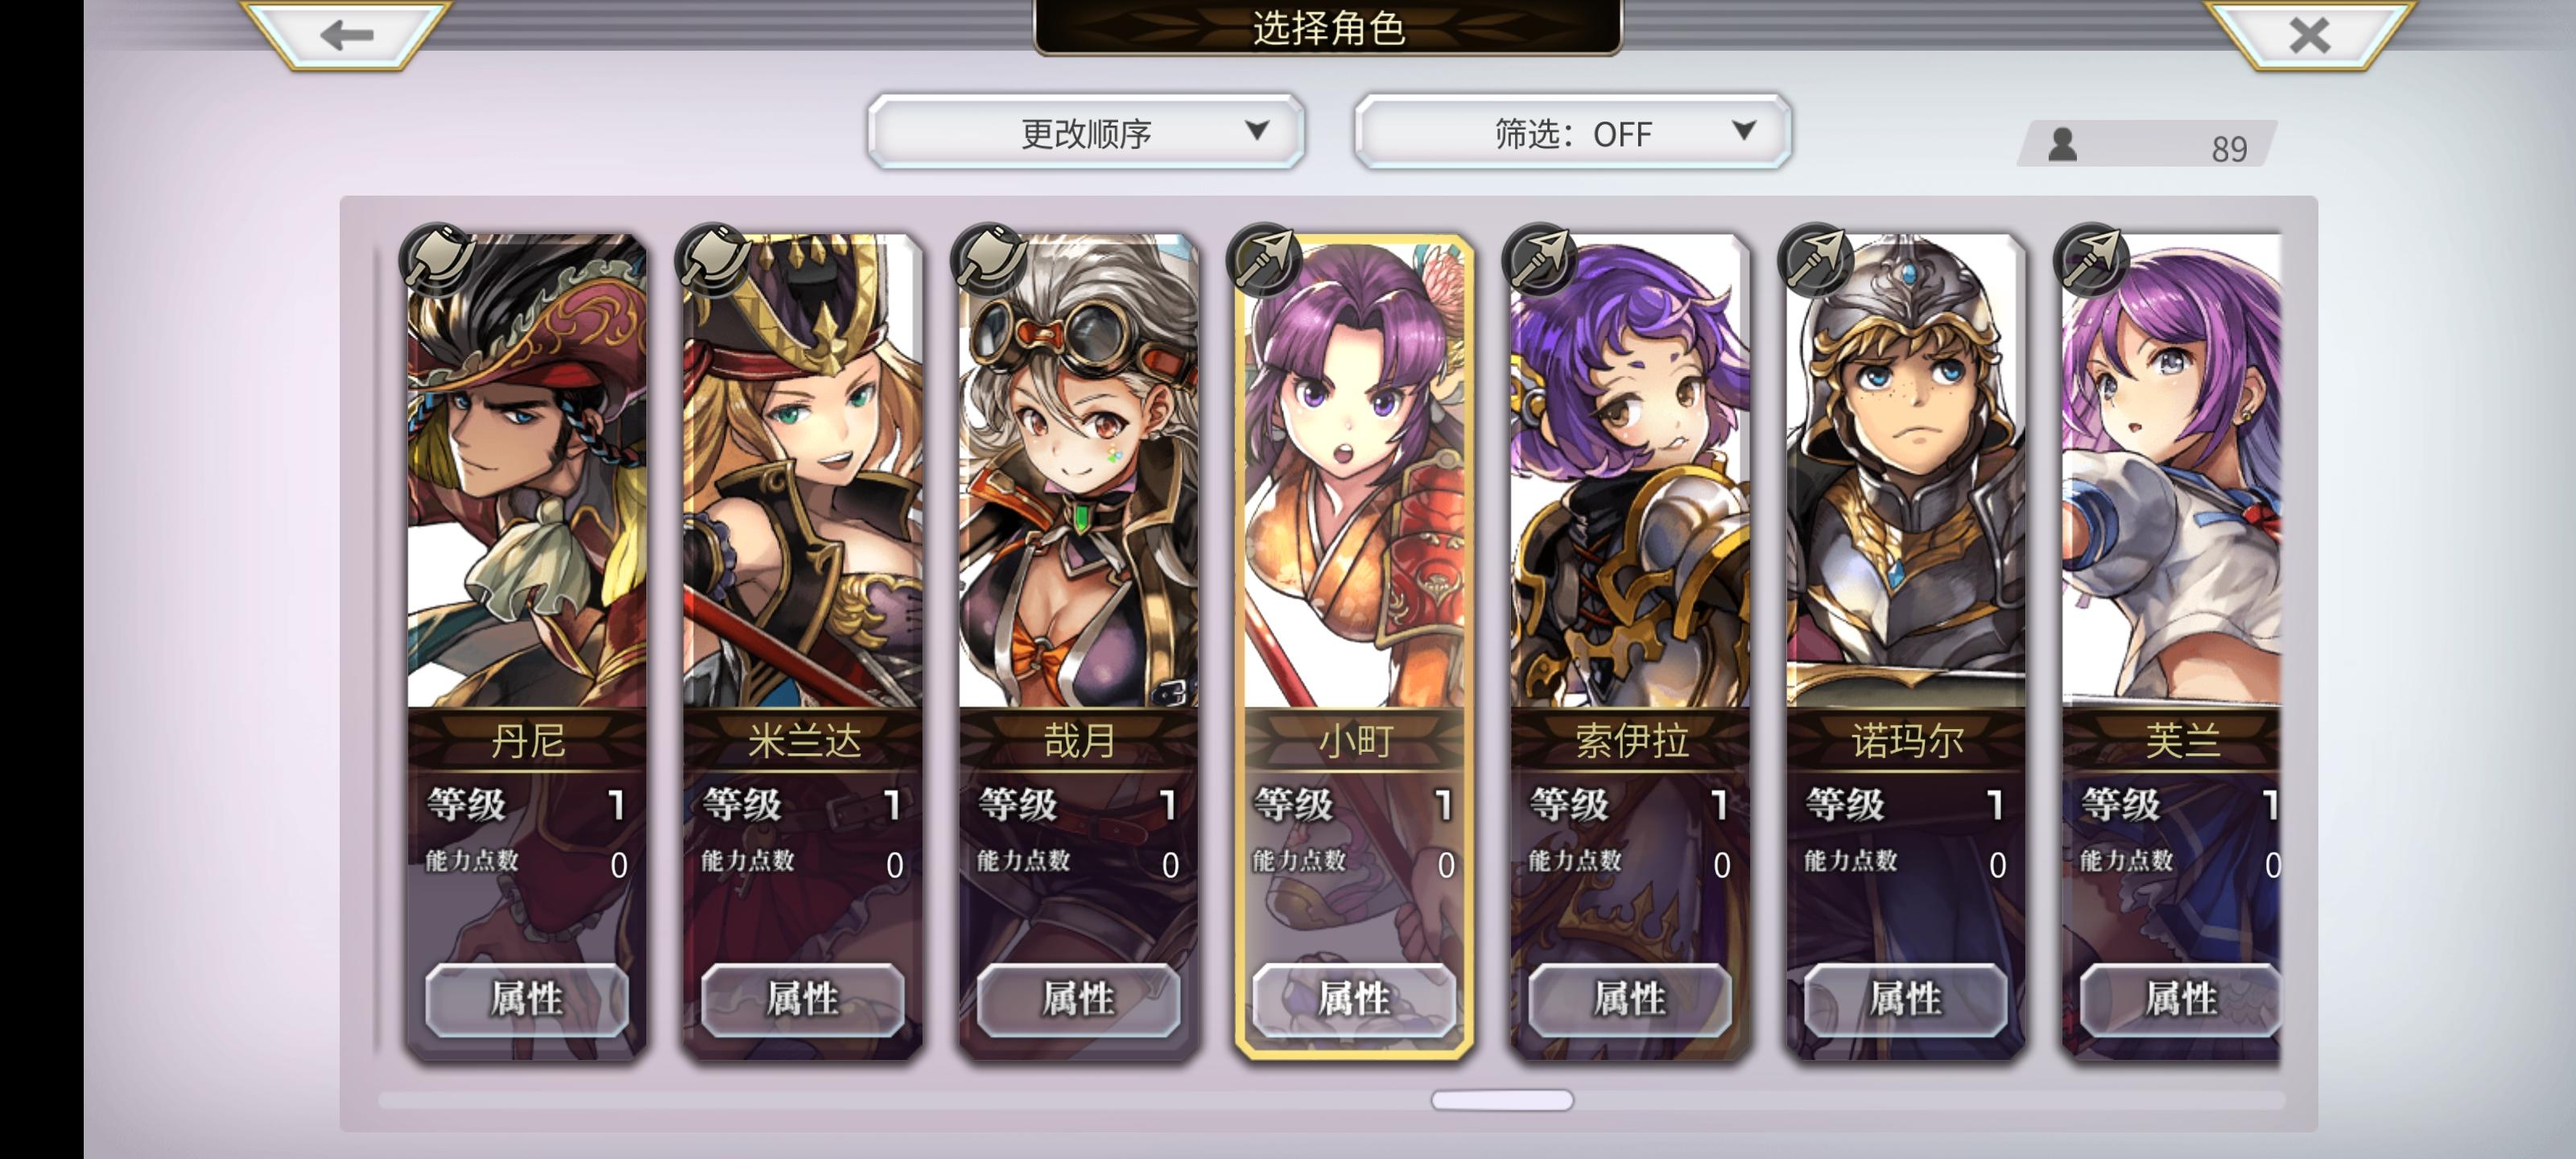This screenshot has height=1159, width=2576.
Task: Open the 更改顺序 sort dropdown
Action: (x=1086, y=132)
